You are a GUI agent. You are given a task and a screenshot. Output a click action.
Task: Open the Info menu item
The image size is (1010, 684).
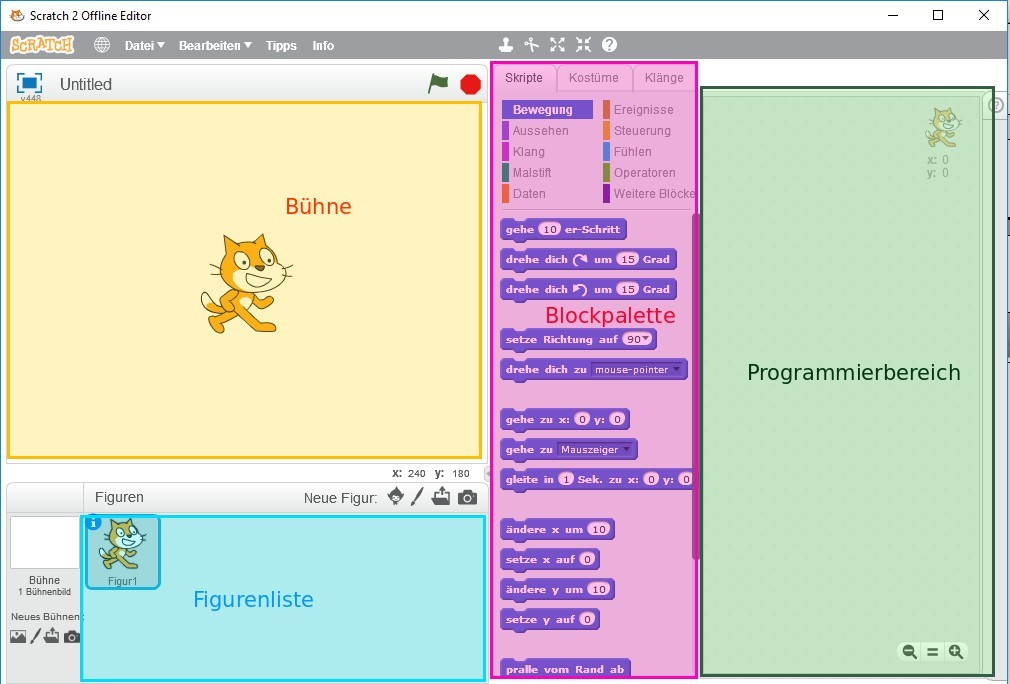pyautogui.click(x=323, y=46)
